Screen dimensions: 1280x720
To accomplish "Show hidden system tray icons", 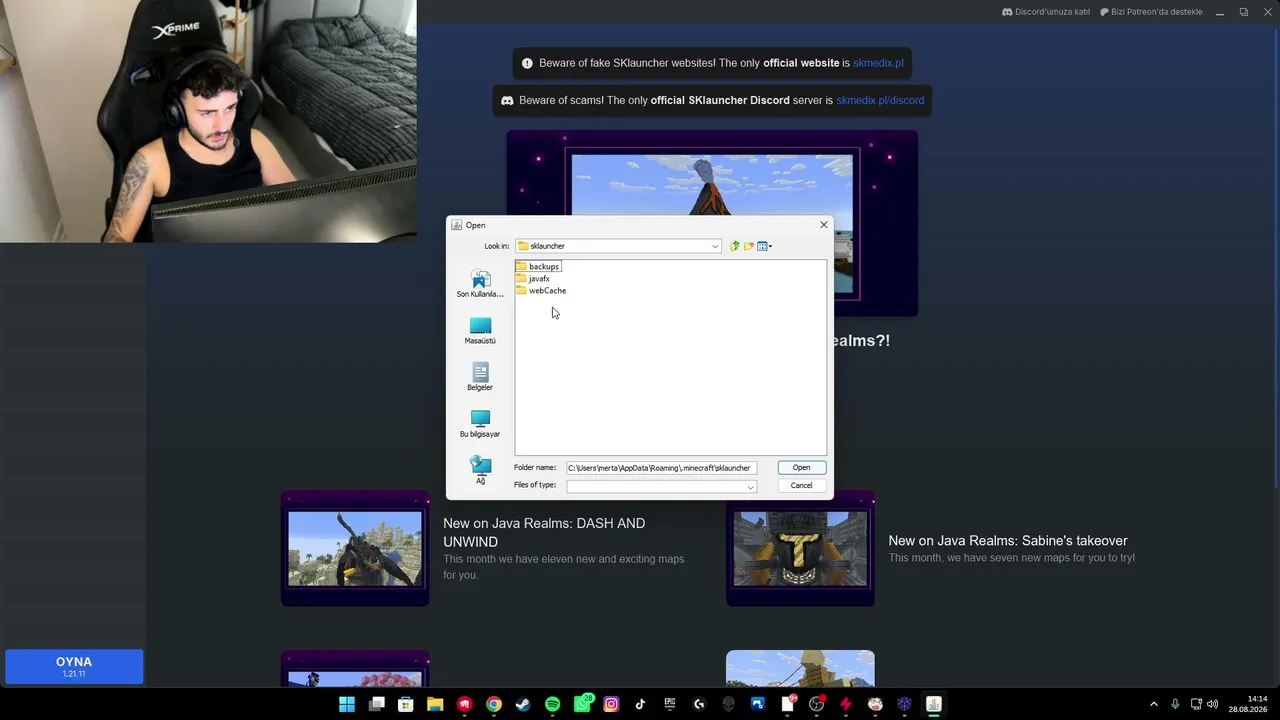I will click(1154, 704).
